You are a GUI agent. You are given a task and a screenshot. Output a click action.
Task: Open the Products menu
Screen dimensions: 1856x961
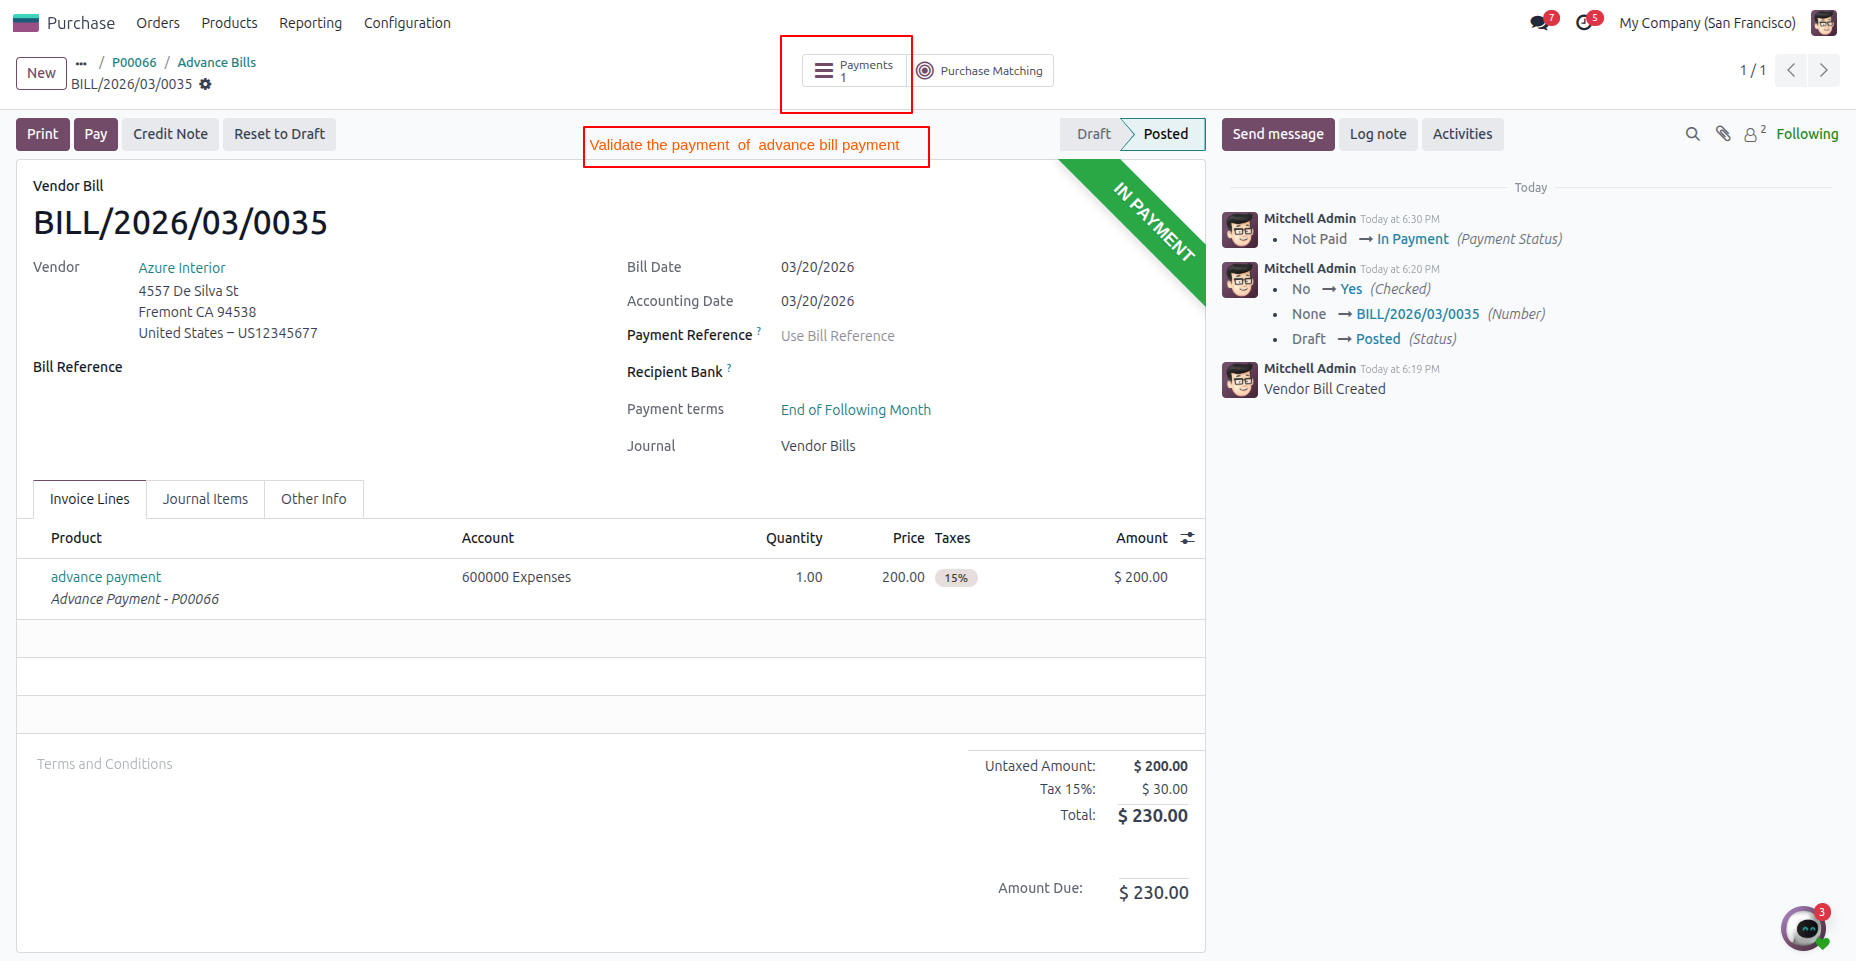point(229,23)
